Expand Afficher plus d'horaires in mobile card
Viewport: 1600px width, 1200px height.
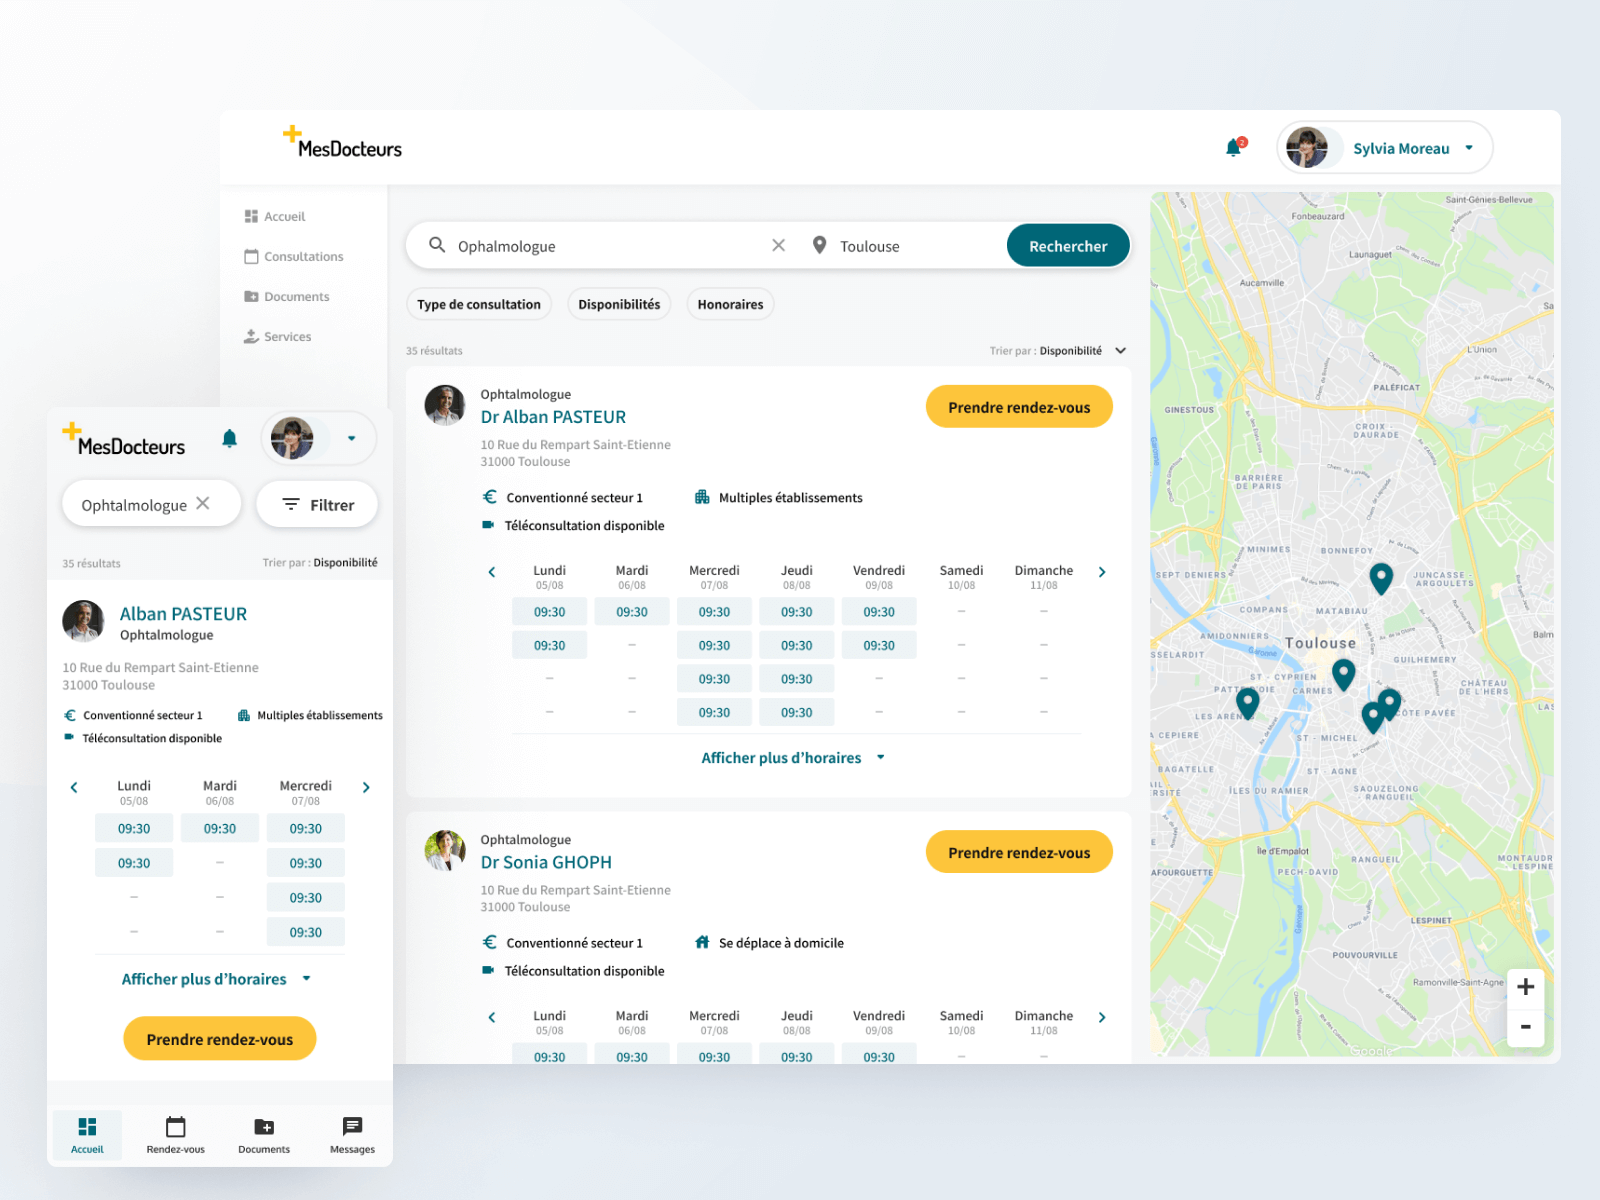click(216, 979)
